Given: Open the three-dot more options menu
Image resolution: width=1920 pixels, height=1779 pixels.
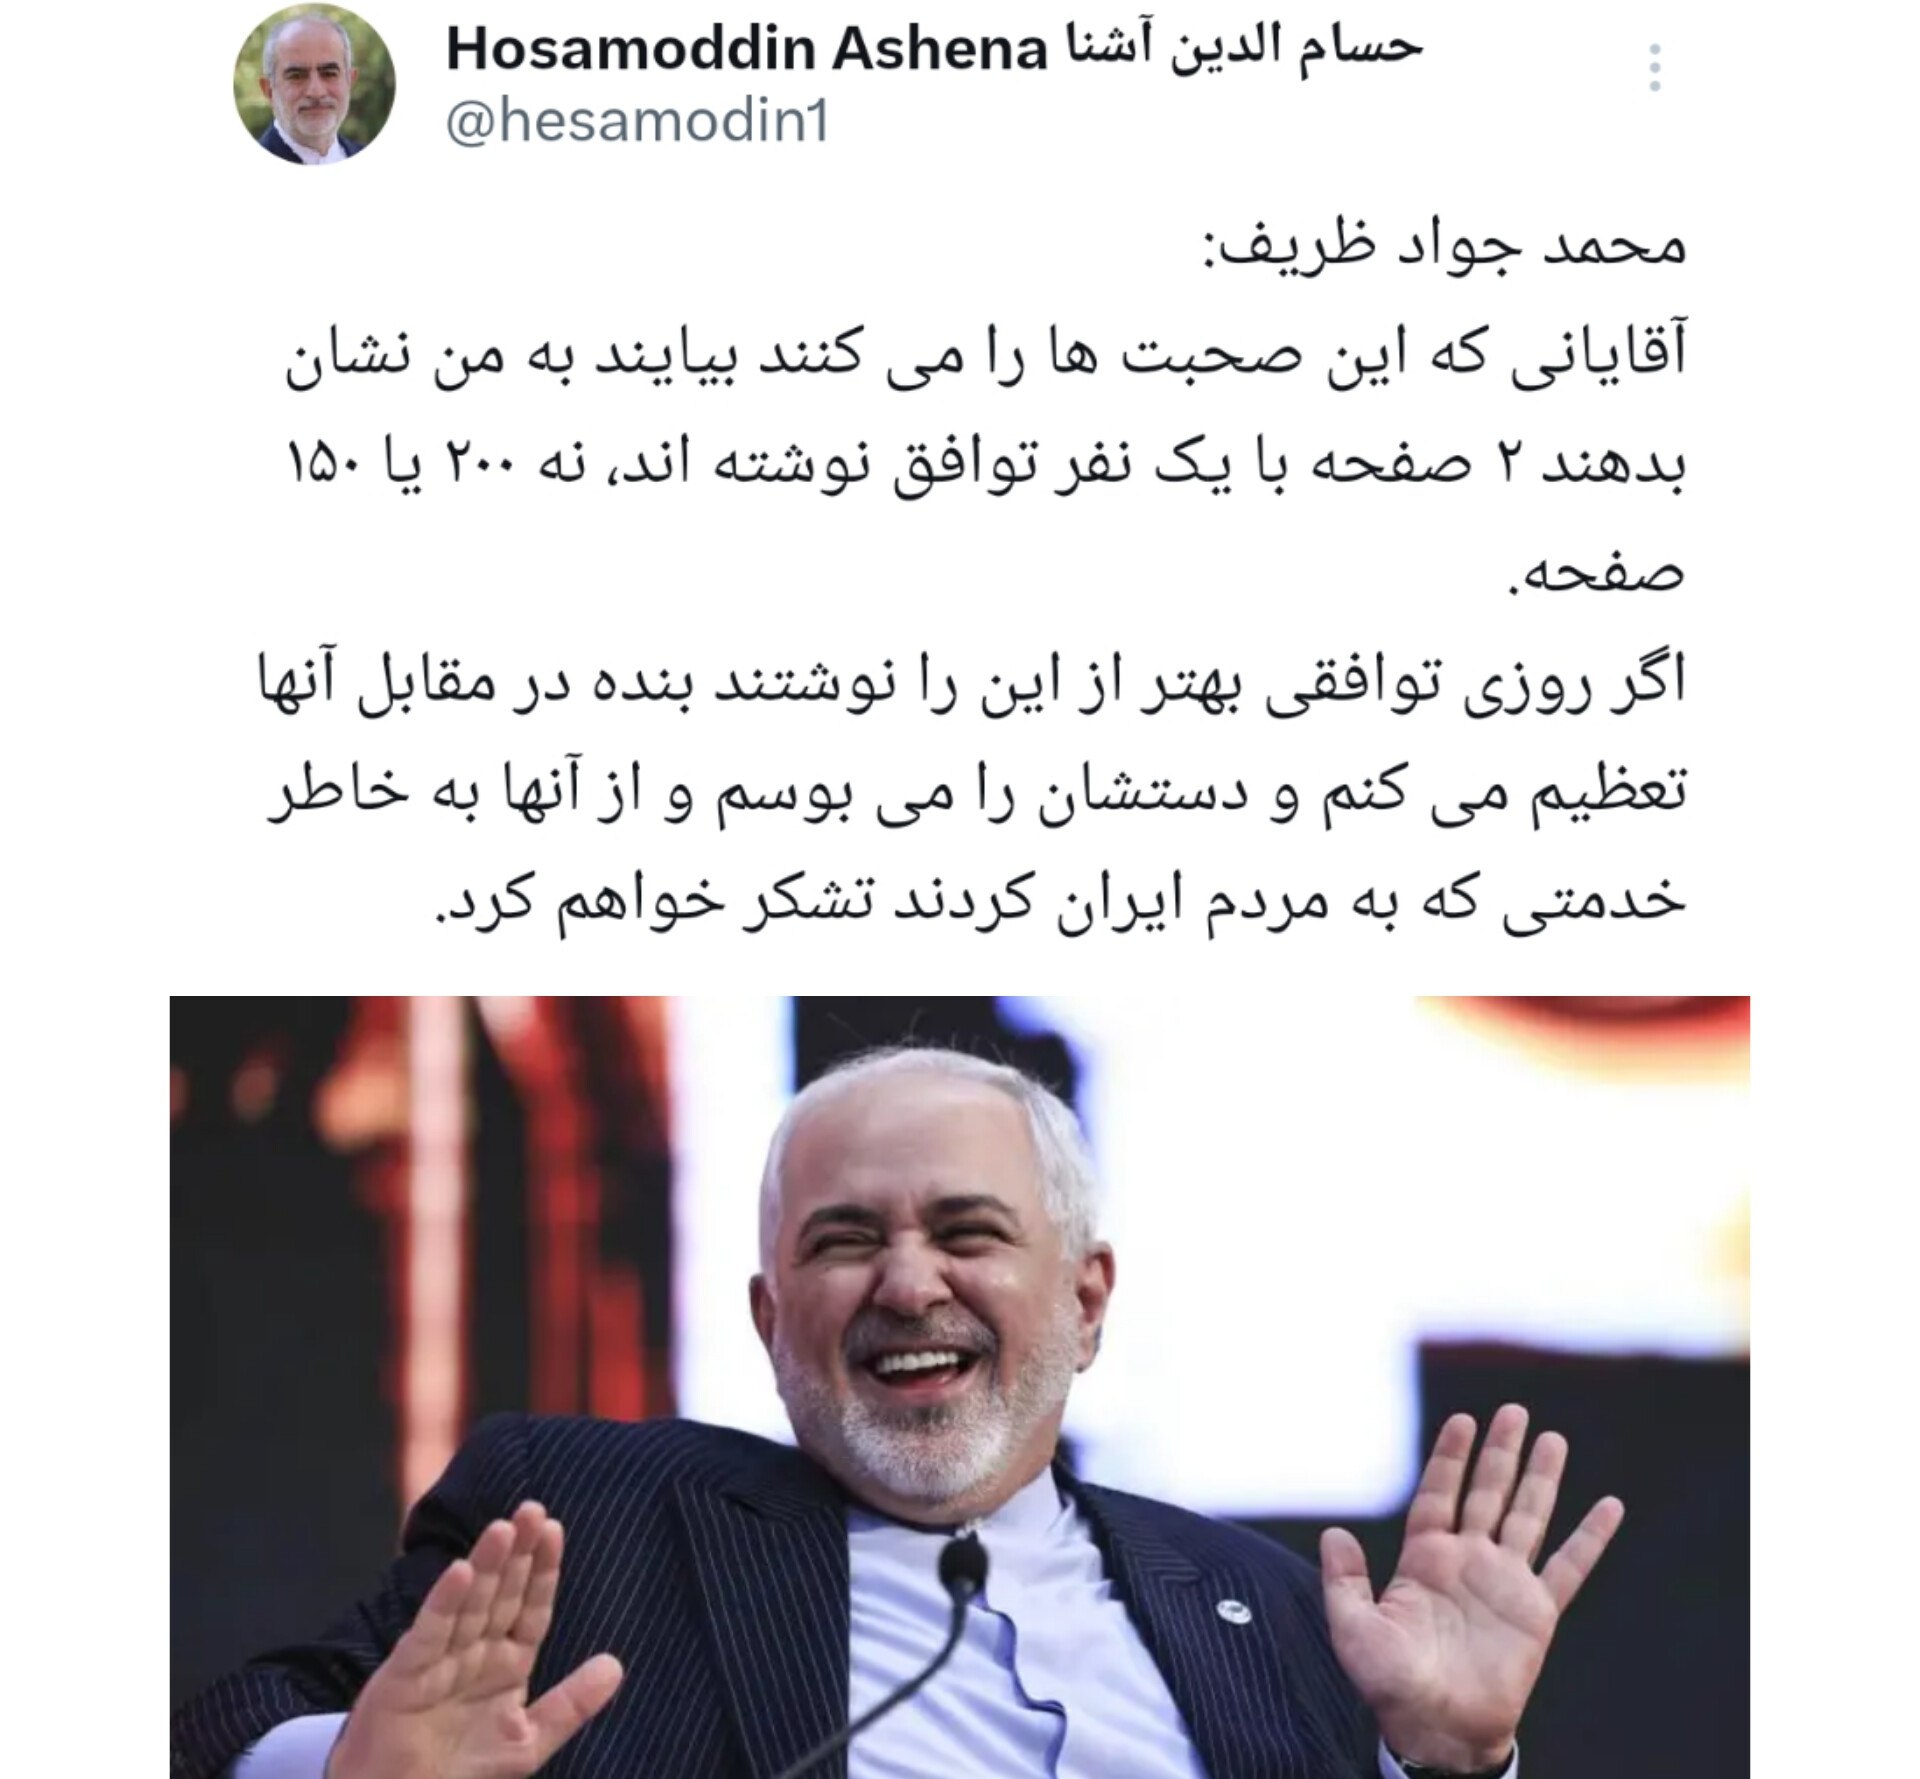Looking at the screenshot, I should pyautogui.click(x=1655, y=68).
